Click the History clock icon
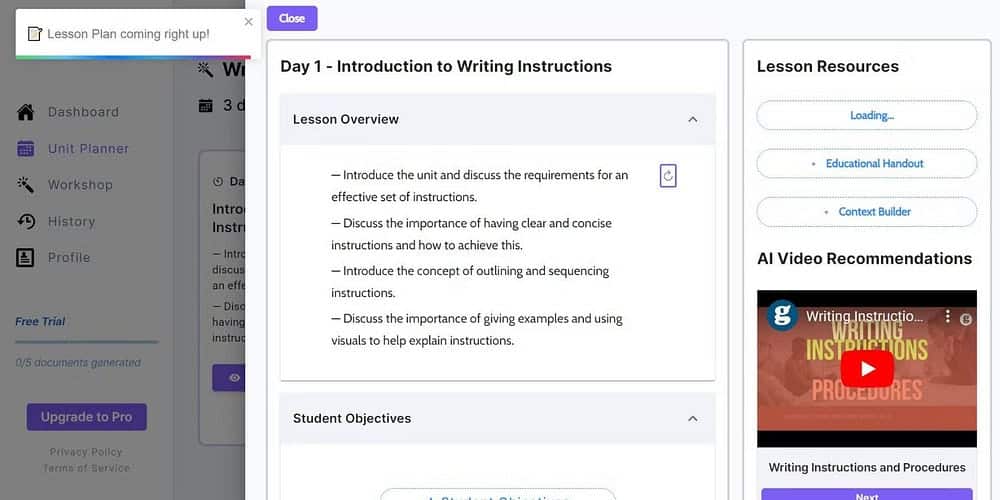This screenshot has height=500, width=1000. tap(26, 221)
